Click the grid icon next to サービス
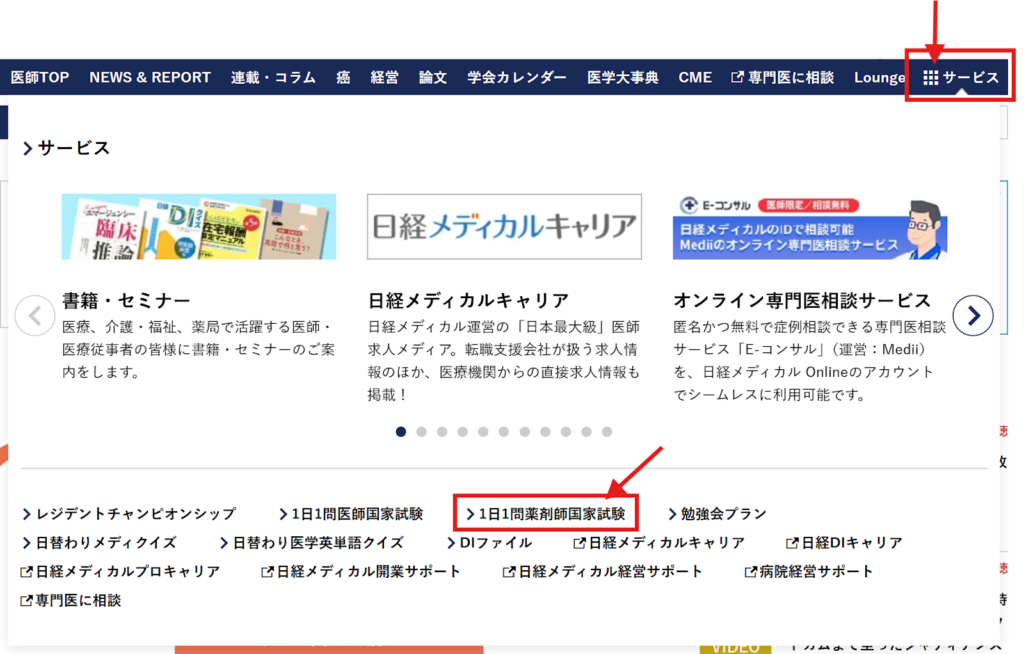Screen dimensions: 1024x654 point(930,78)
